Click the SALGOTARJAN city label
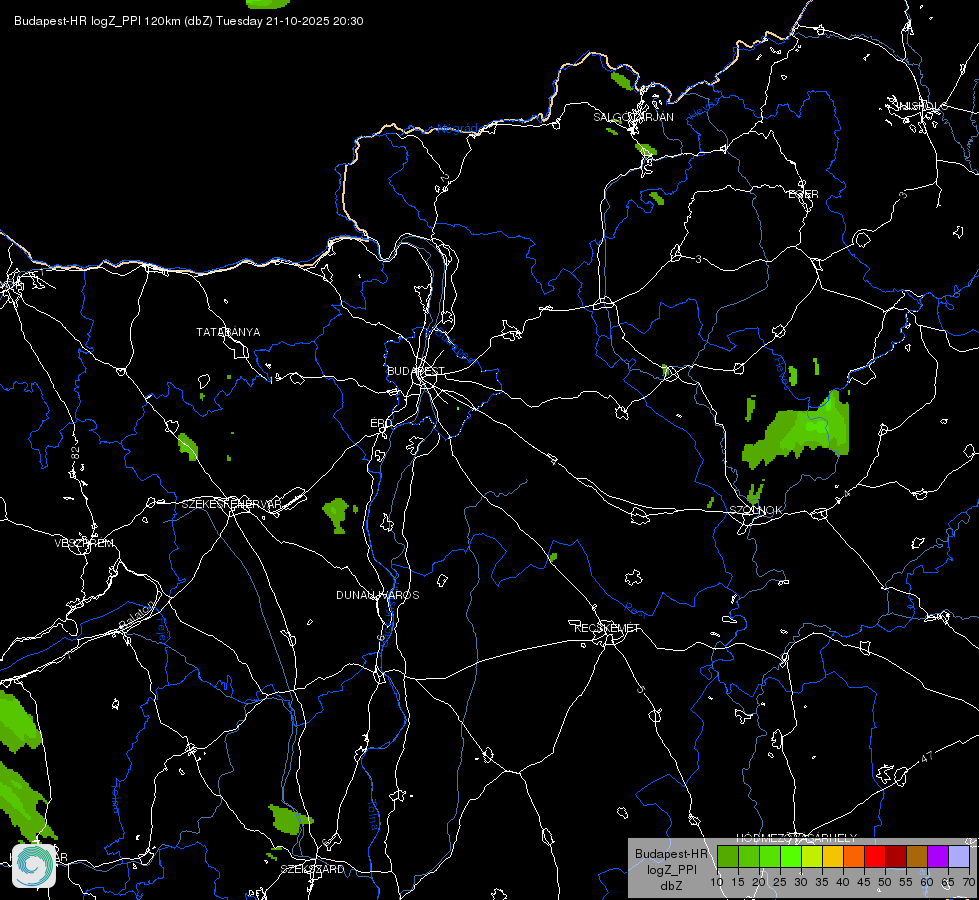979x900 pixels. point(633,117)
